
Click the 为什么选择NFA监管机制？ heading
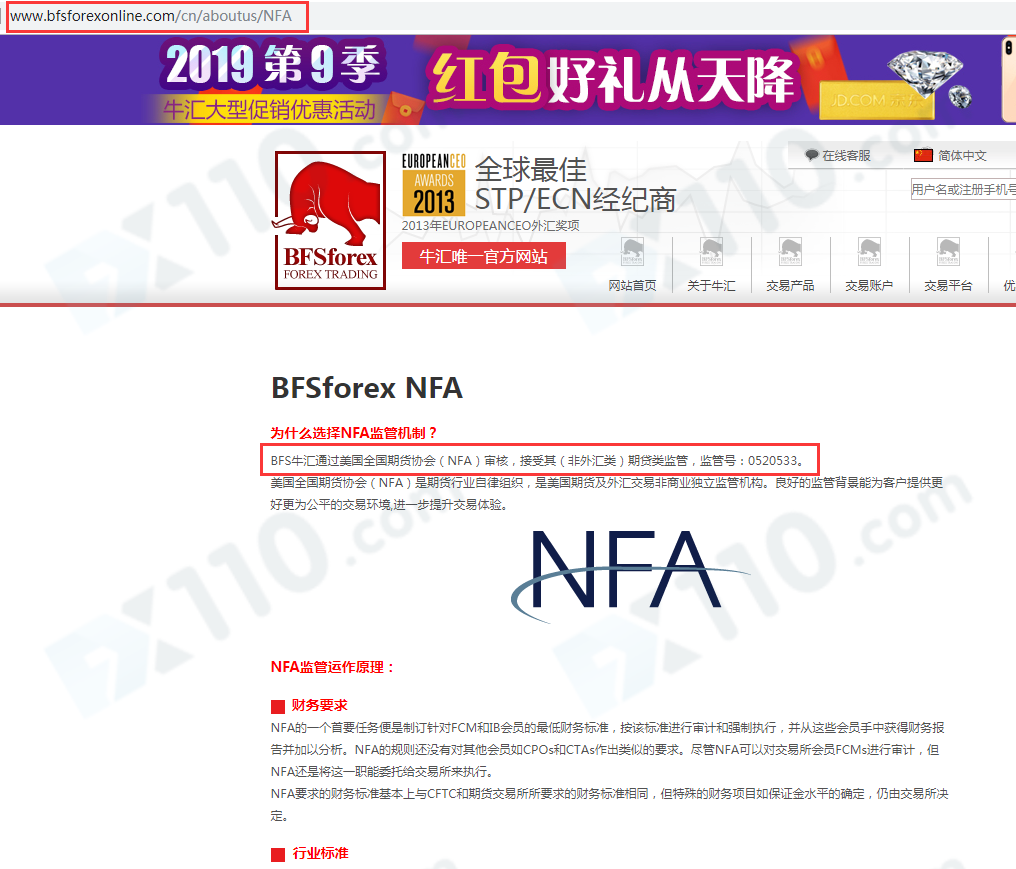click(x=354, y=433)
